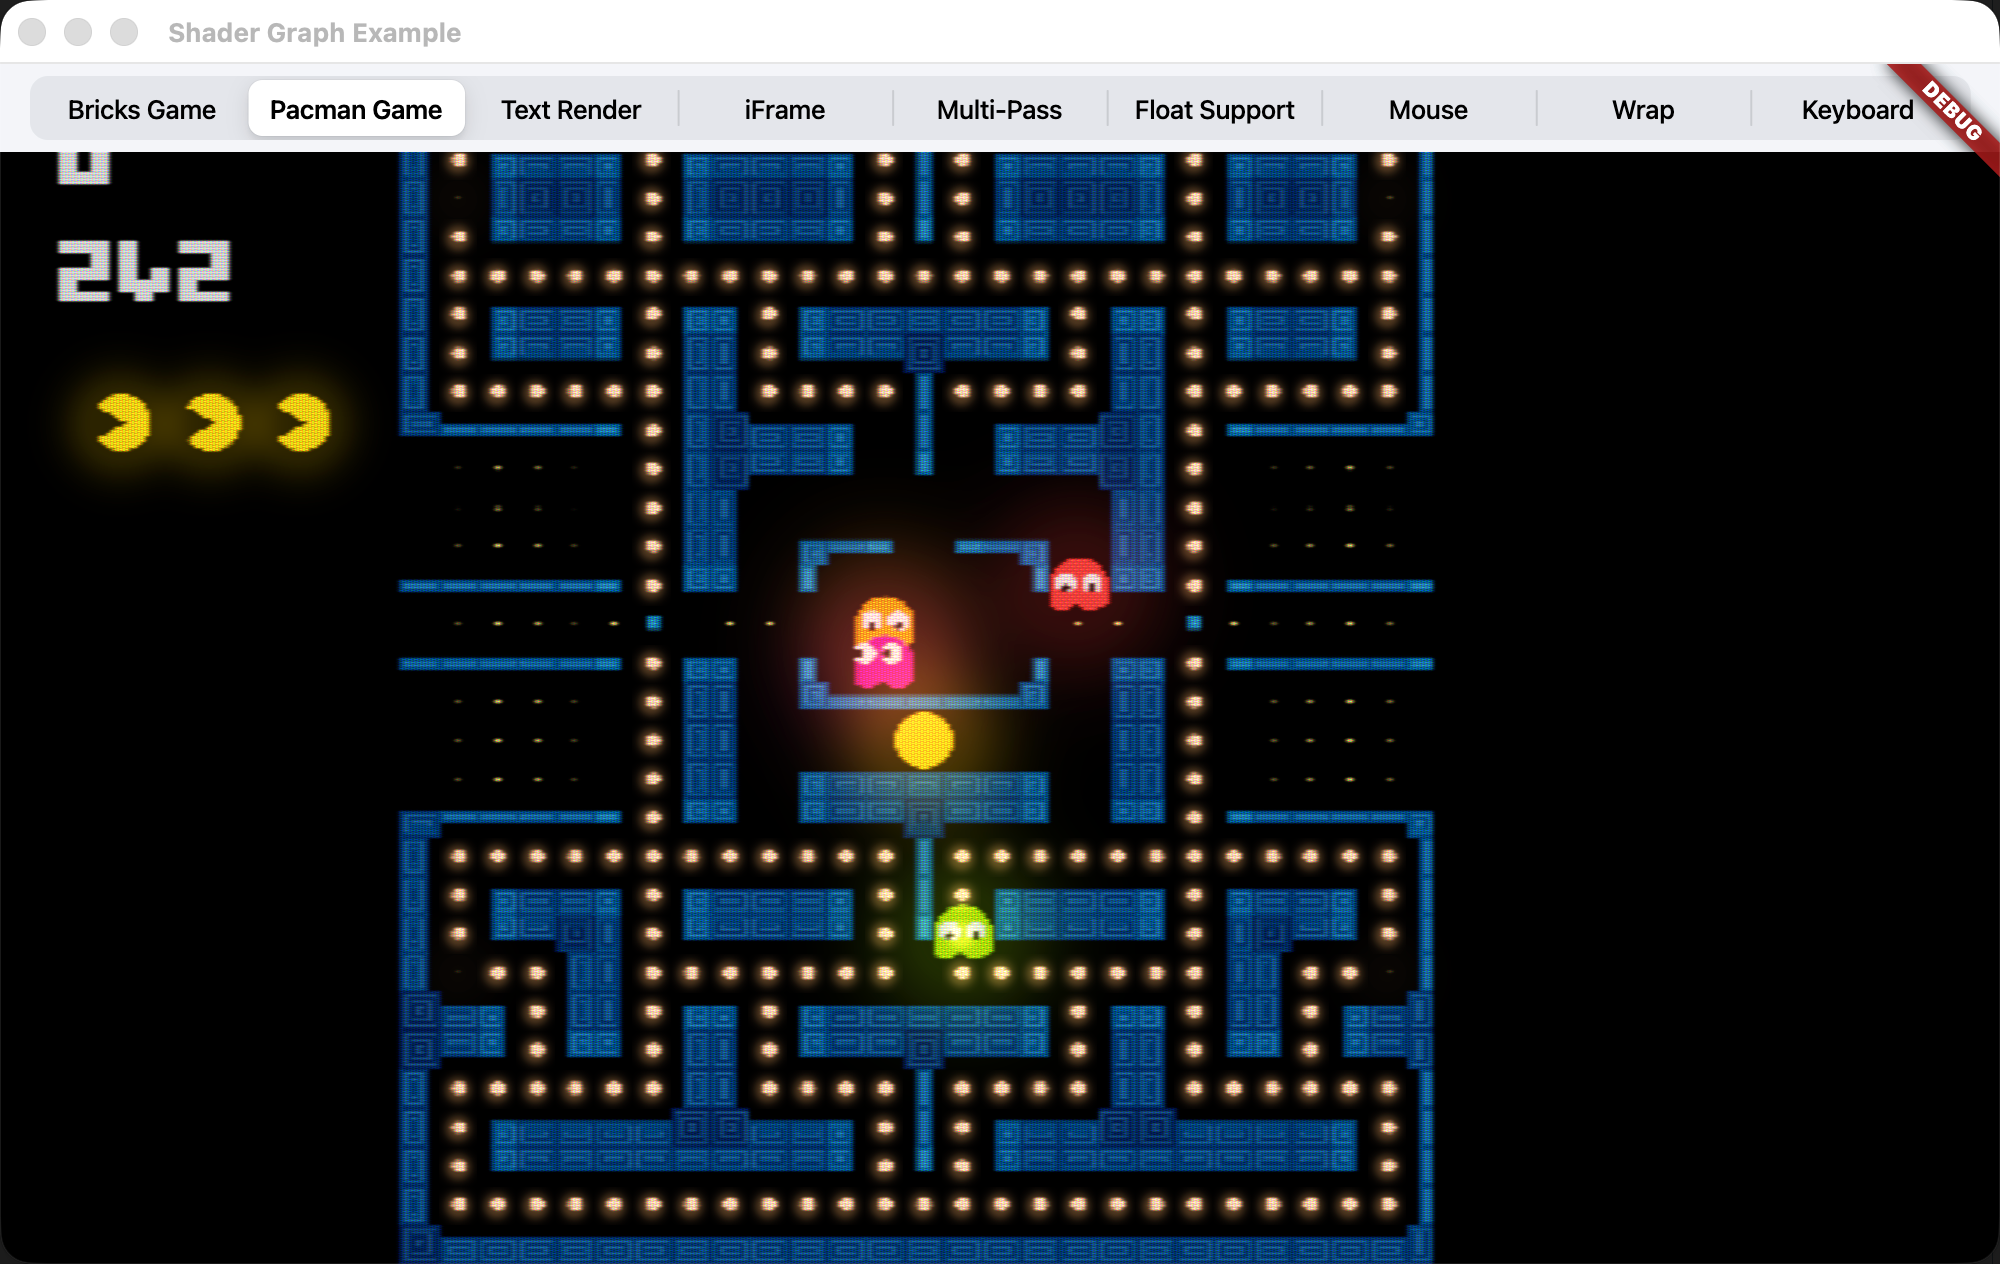This screenshot has height=1264, width=2000.
Task: Switch to the Mouse tab
Action: [1428, 109]
